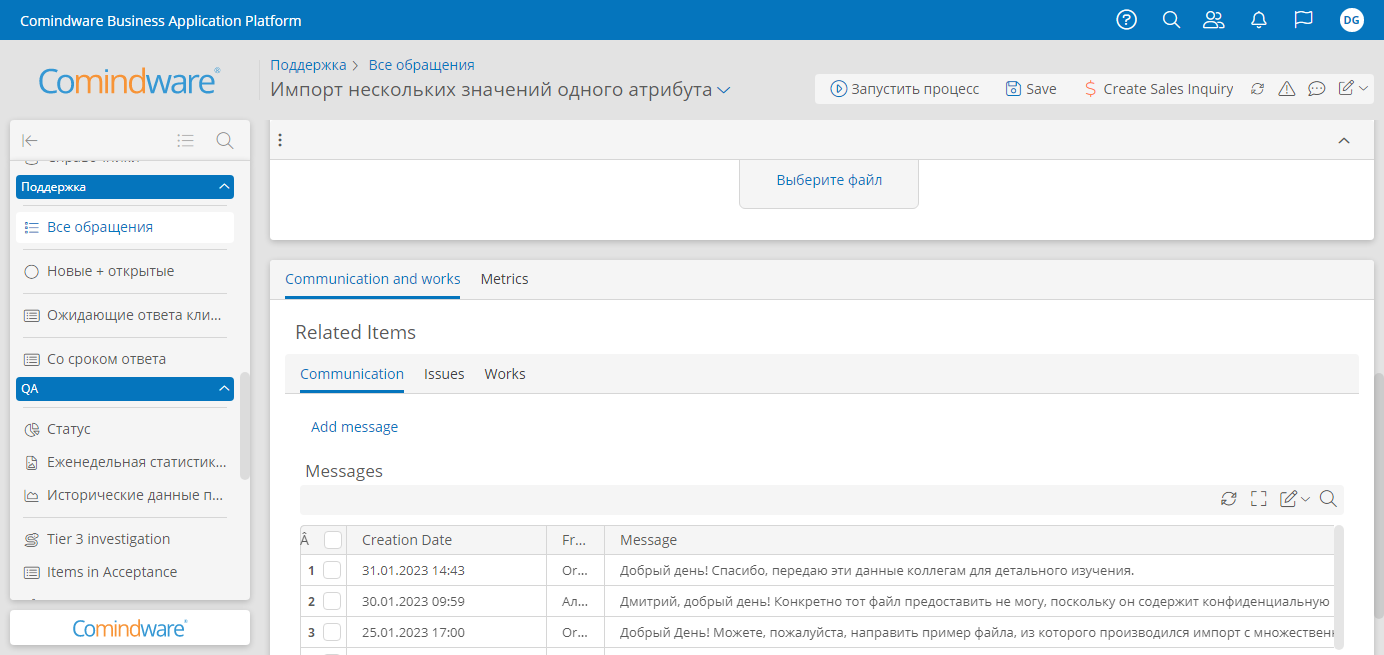1384x655 pixels.
Task: Open Исторические данные п... sidebar item
Action: click(x=125, y=495)
